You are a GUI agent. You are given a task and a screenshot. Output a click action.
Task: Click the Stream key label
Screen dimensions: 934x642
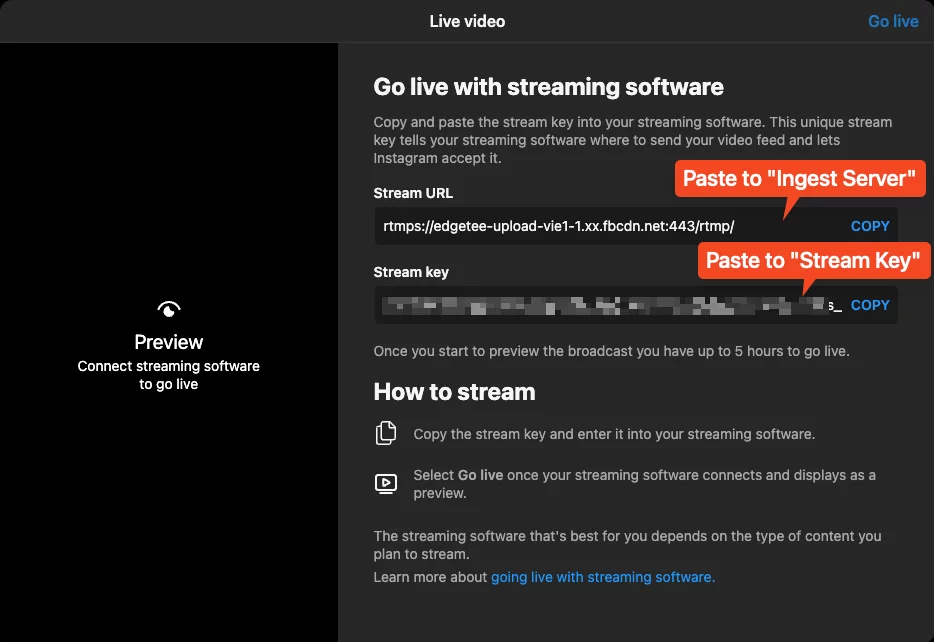pos(411,272)
